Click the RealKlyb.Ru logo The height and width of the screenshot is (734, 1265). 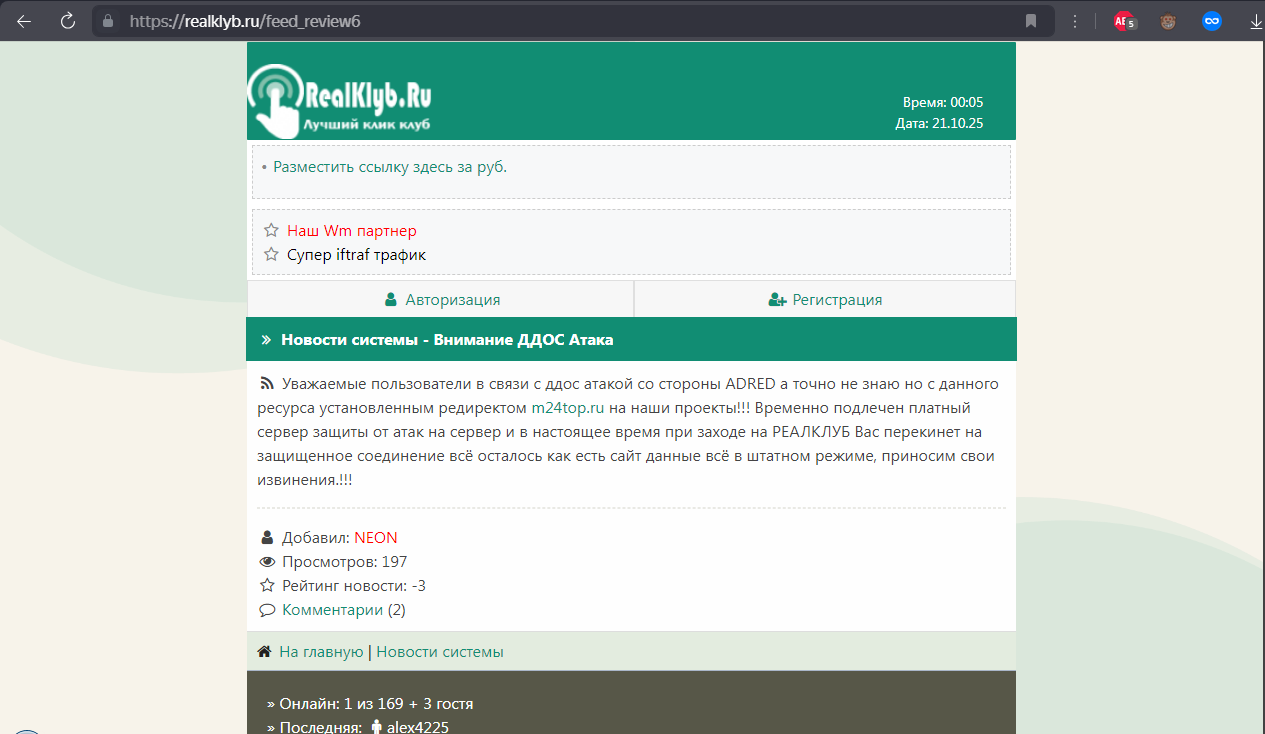(x=340, y=99)
